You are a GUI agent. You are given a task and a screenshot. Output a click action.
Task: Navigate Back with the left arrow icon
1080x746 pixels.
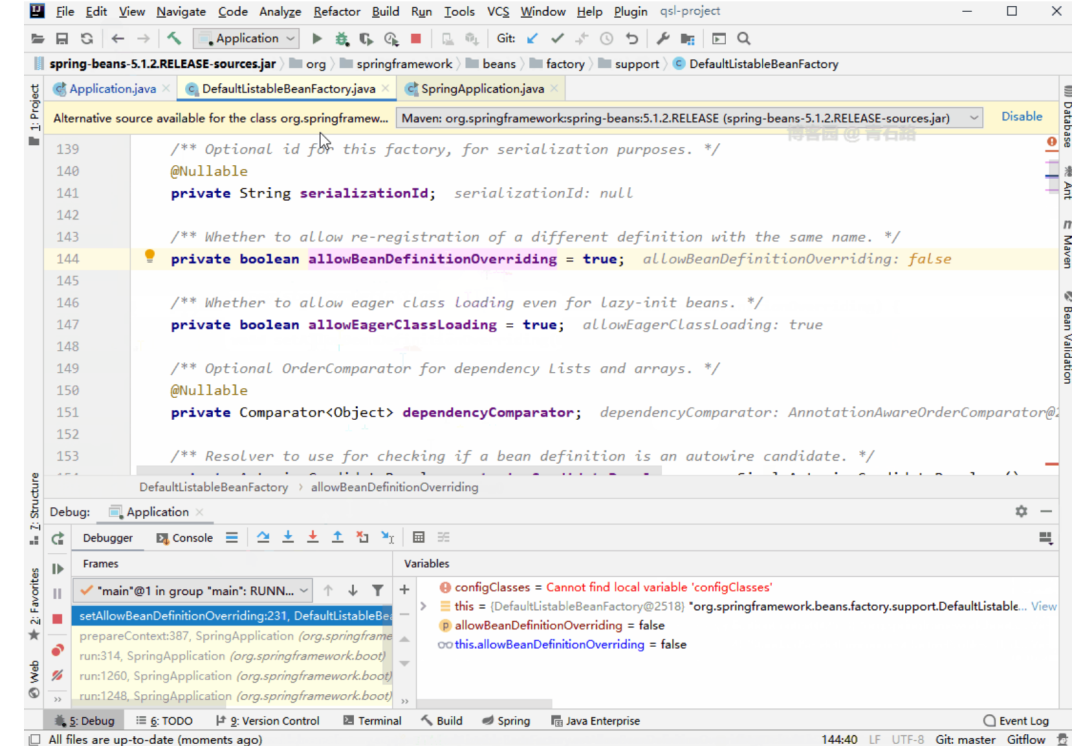click(118, 39)
